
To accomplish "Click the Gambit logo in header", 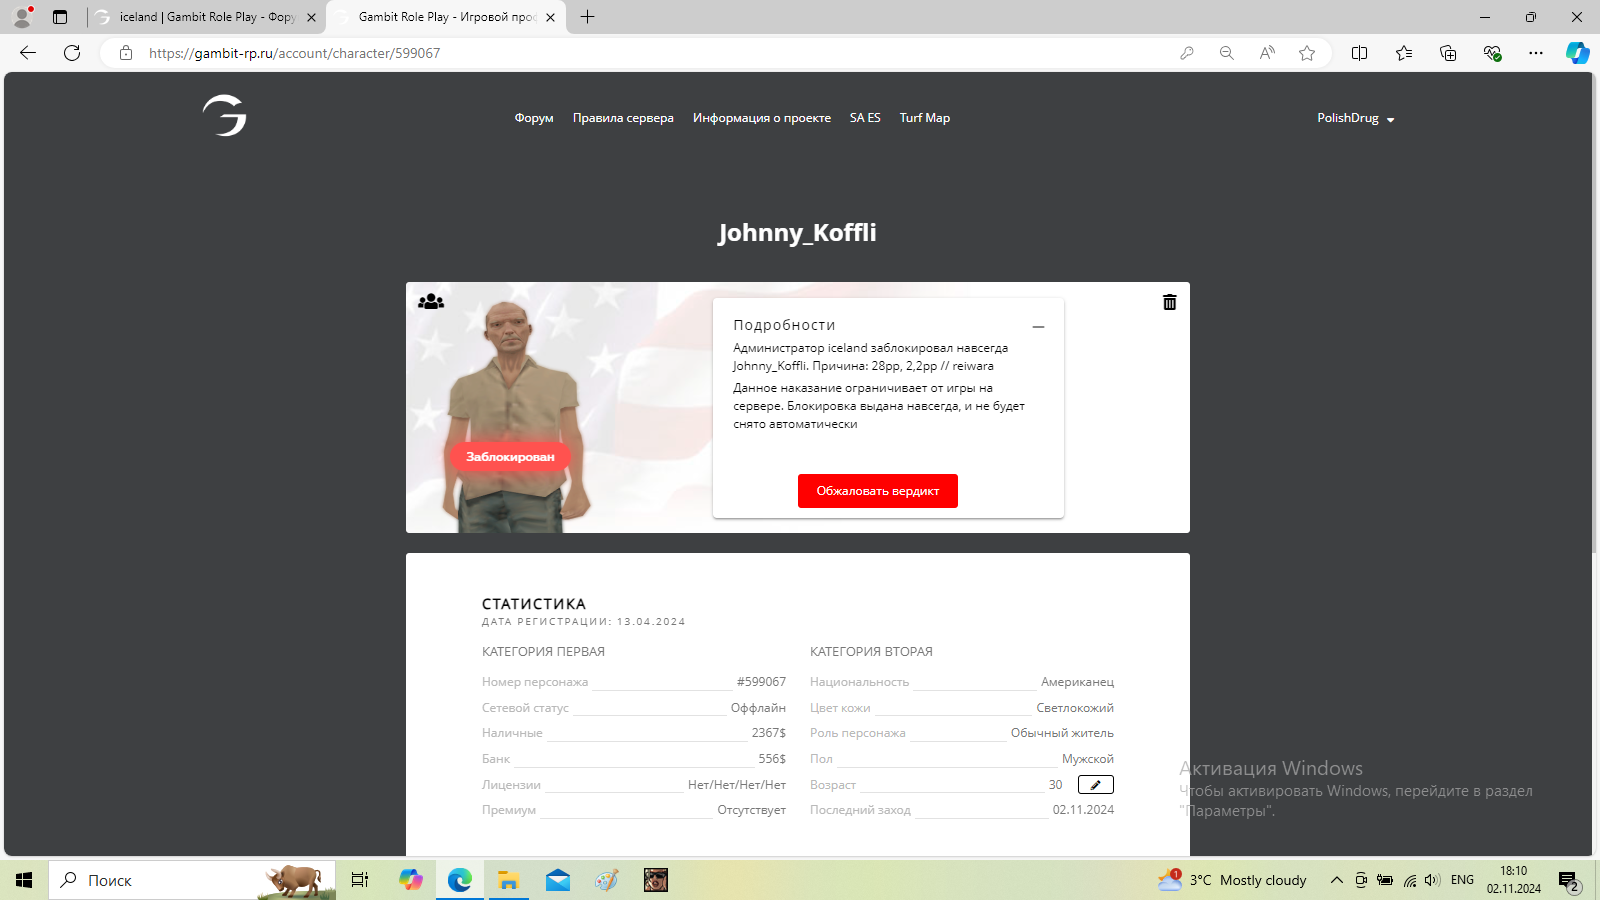I will [x=224, y=116].
